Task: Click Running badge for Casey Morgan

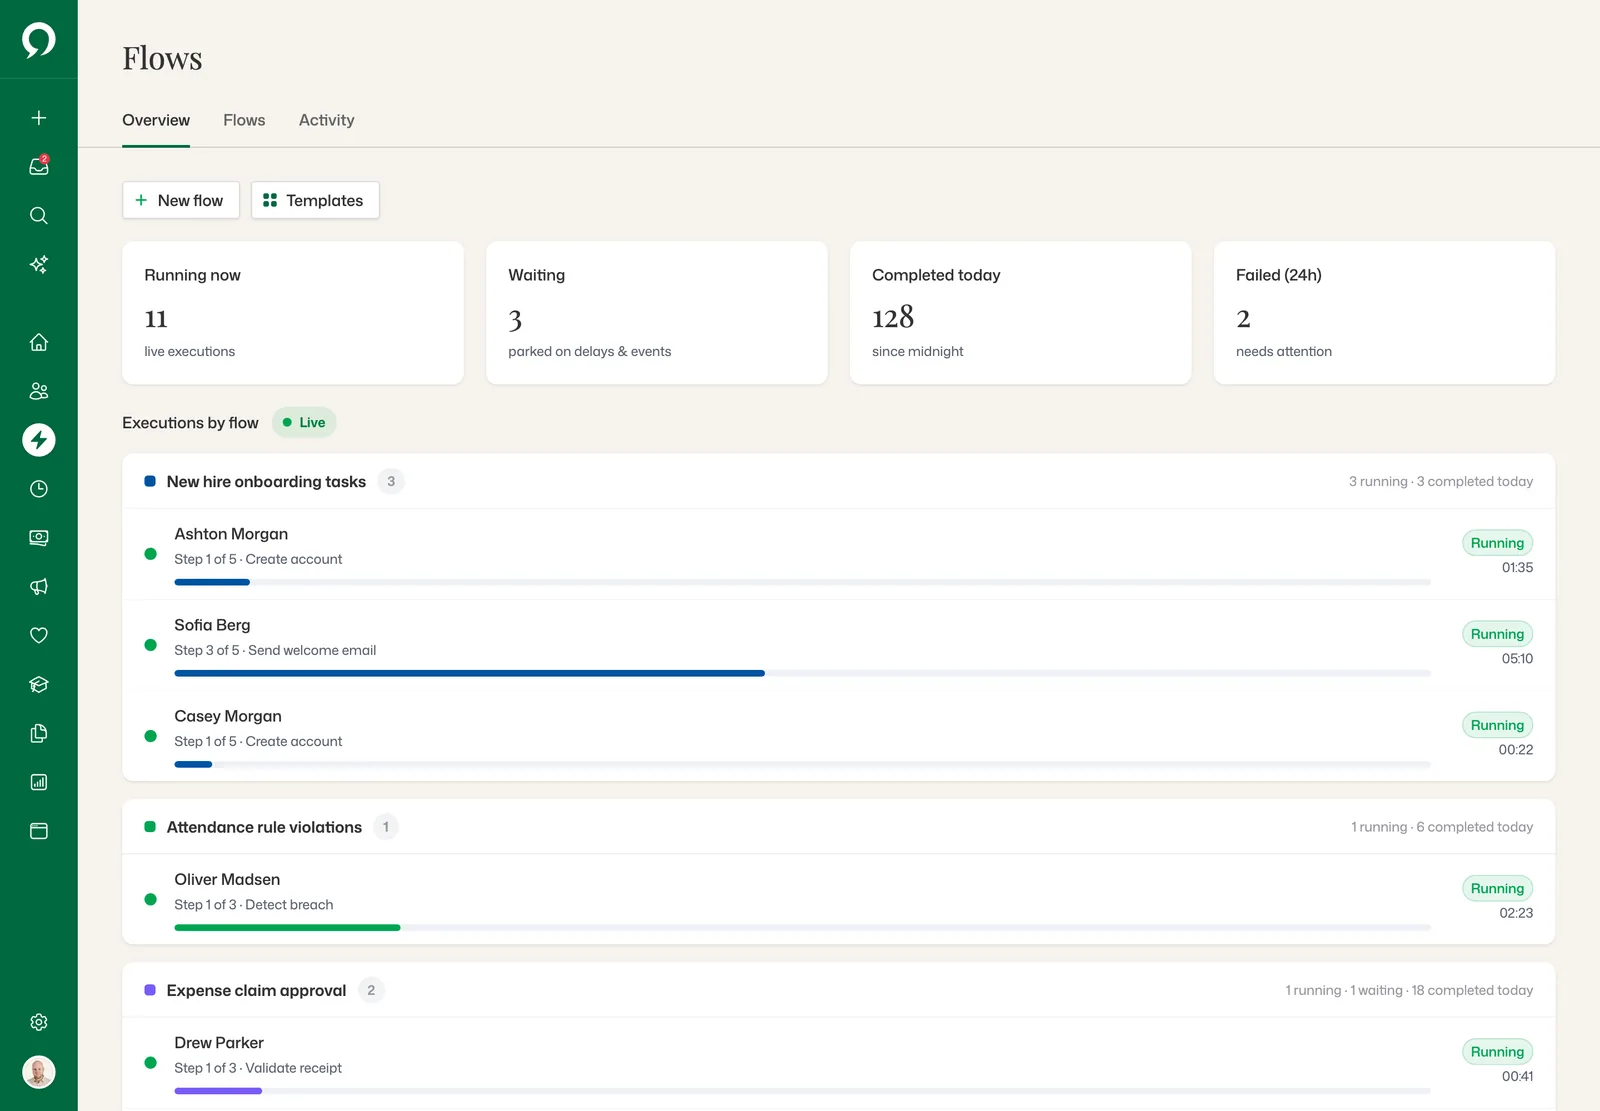Action: [1497, 725]
